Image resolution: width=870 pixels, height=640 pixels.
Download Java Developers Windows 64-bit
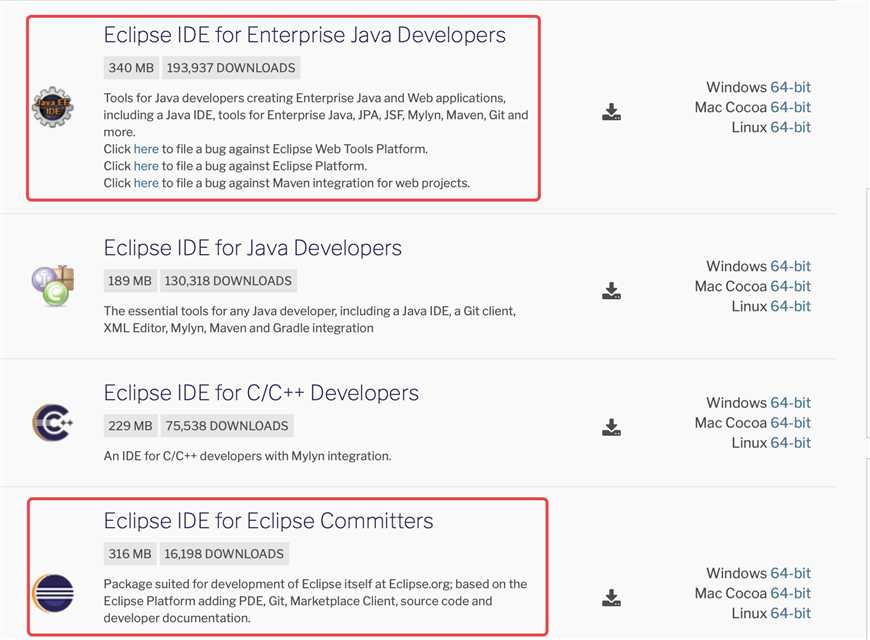click(790, 266)
